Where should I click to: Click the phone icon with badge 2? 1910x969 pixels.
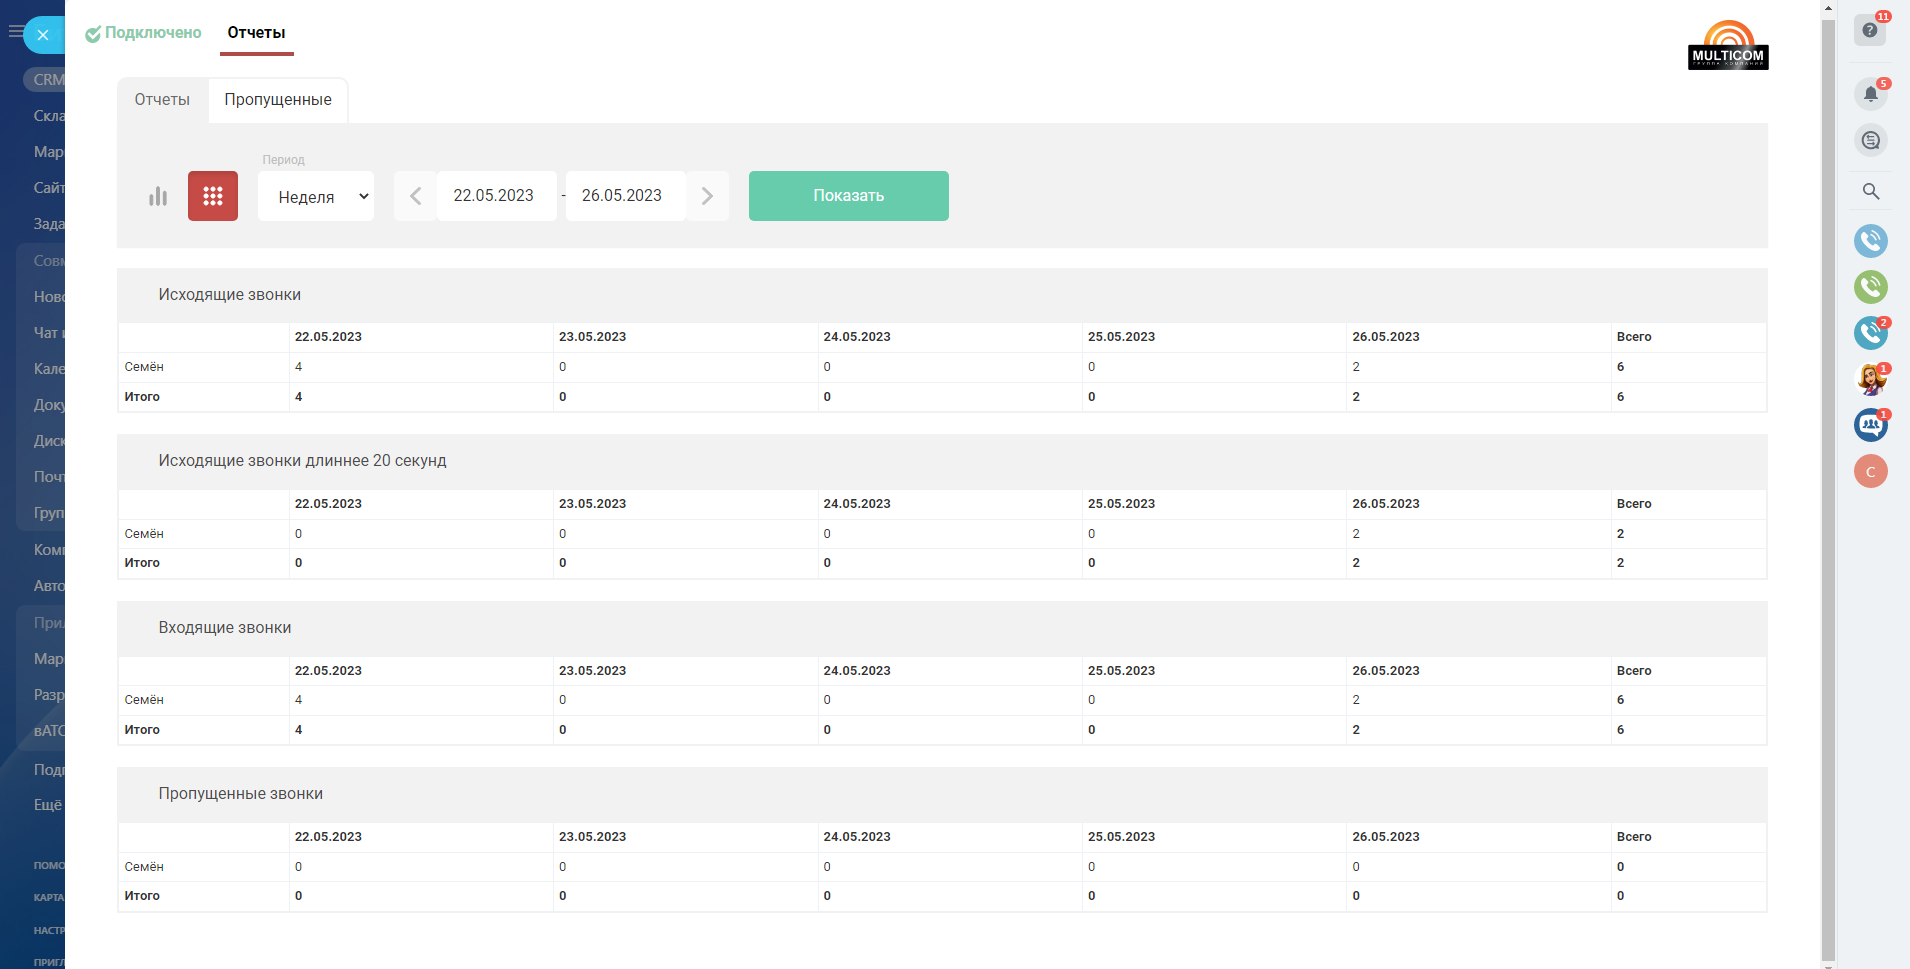pos(1871,333)
